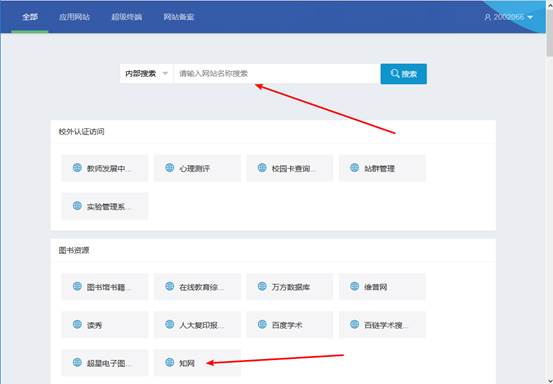The image size is (553, 384).
Task: Click the globe icon beside 知网
Action: [x=170, y=362]
